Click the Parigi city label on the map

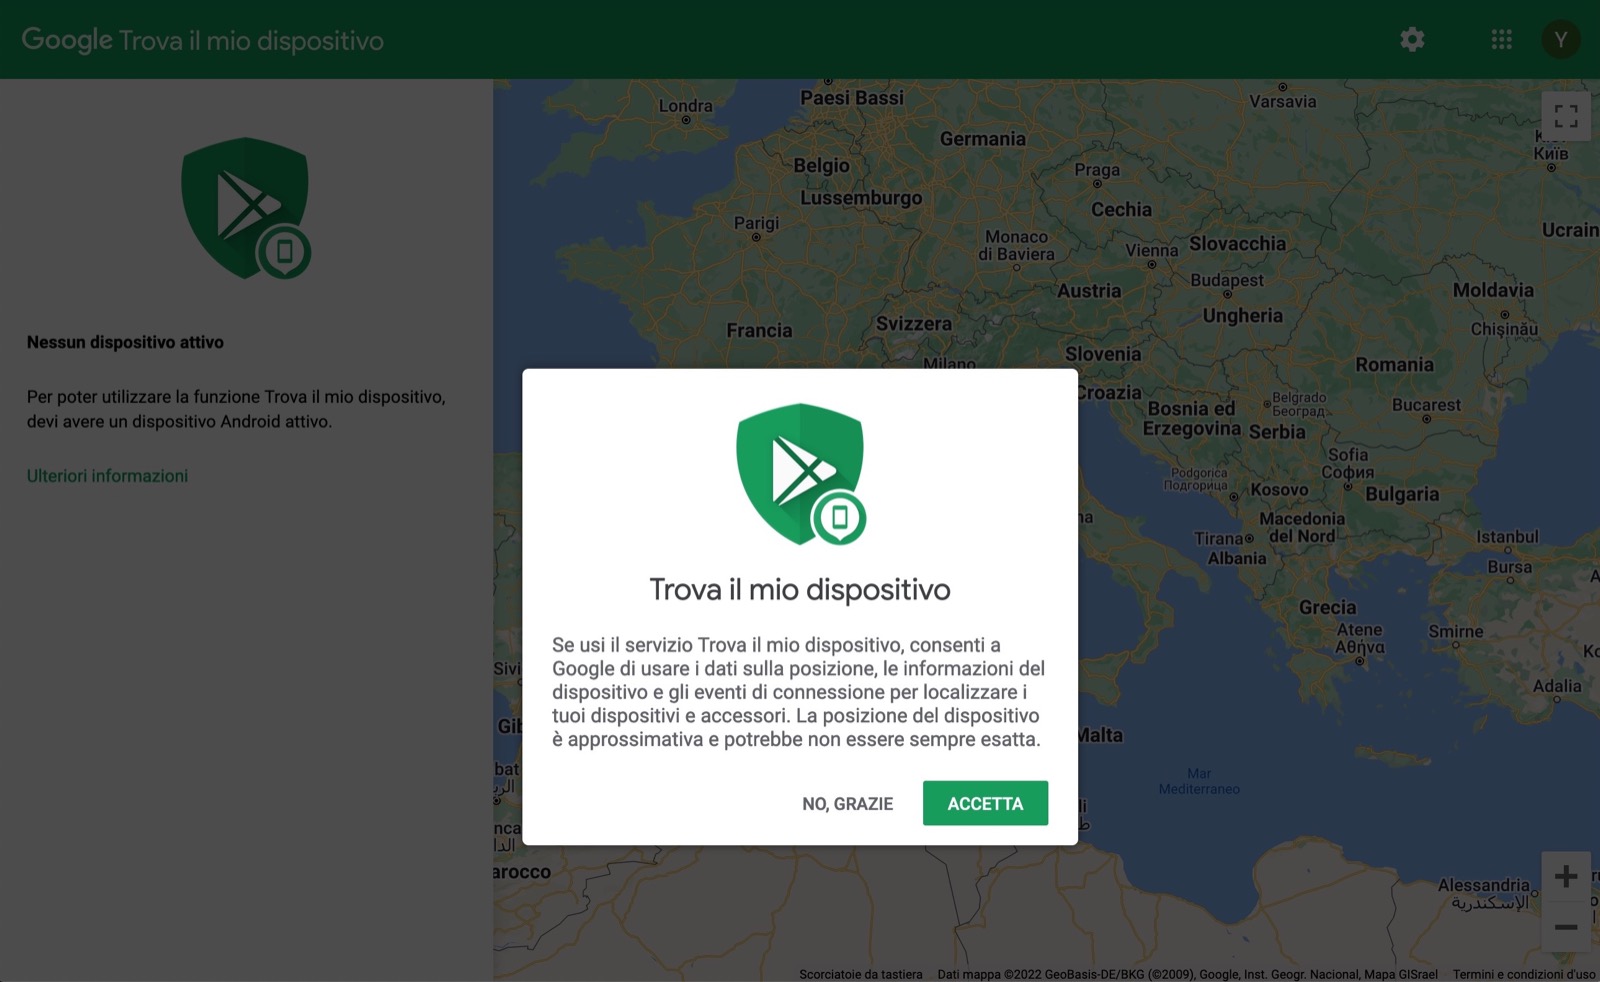(756, 223)
